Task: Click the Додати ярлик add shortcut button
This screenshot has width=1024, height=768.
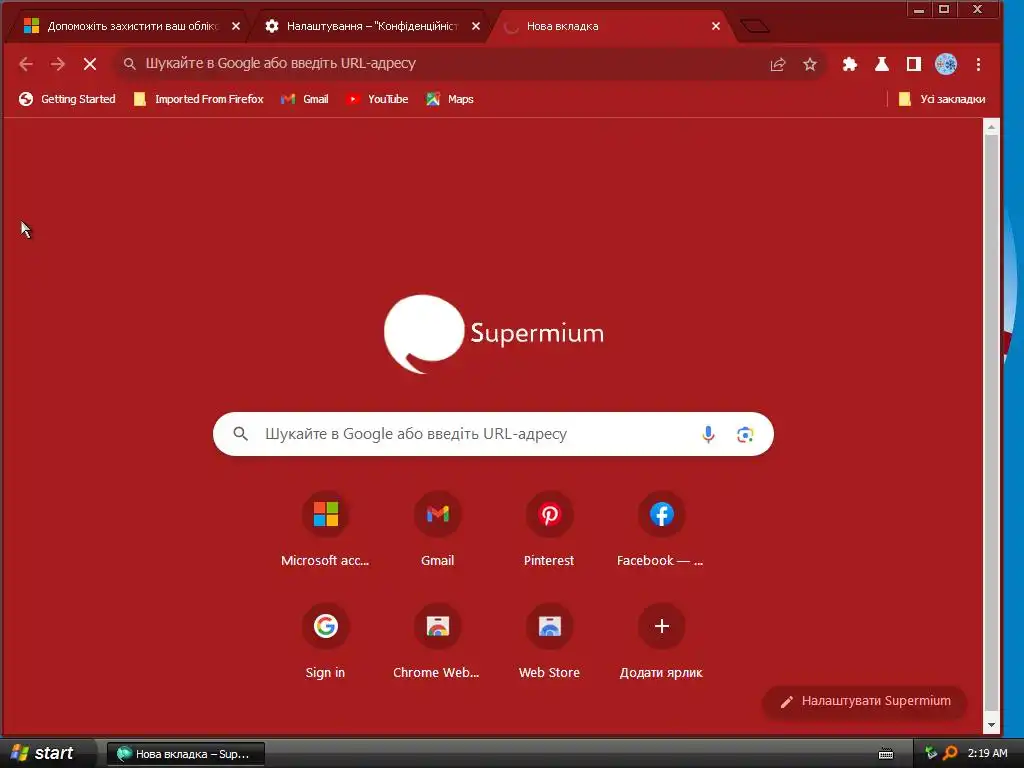Action: point(661,642)
